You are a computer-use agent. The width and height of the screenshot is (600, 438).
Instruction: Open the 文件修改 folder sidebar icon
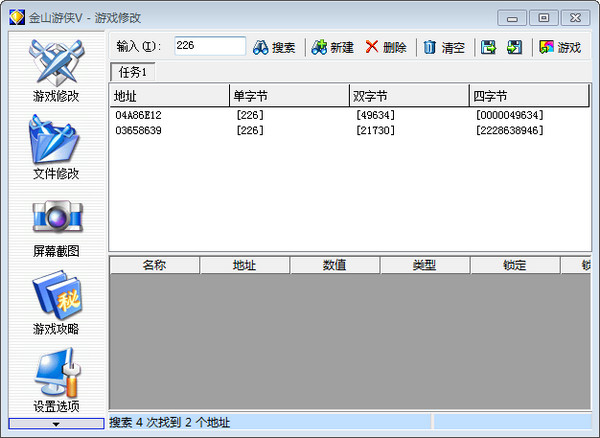tap(54, 140)
